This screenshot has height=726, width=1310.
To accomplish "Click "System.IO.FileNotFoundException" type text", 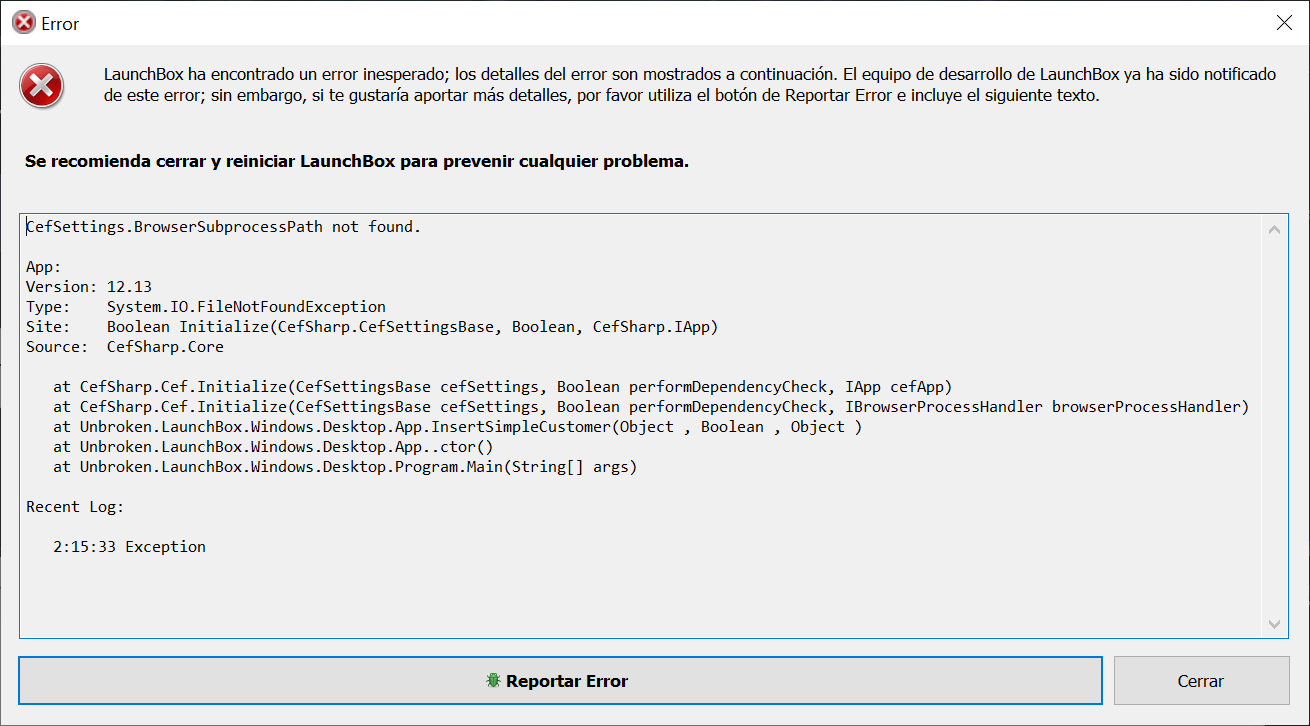I will point(246,307).
